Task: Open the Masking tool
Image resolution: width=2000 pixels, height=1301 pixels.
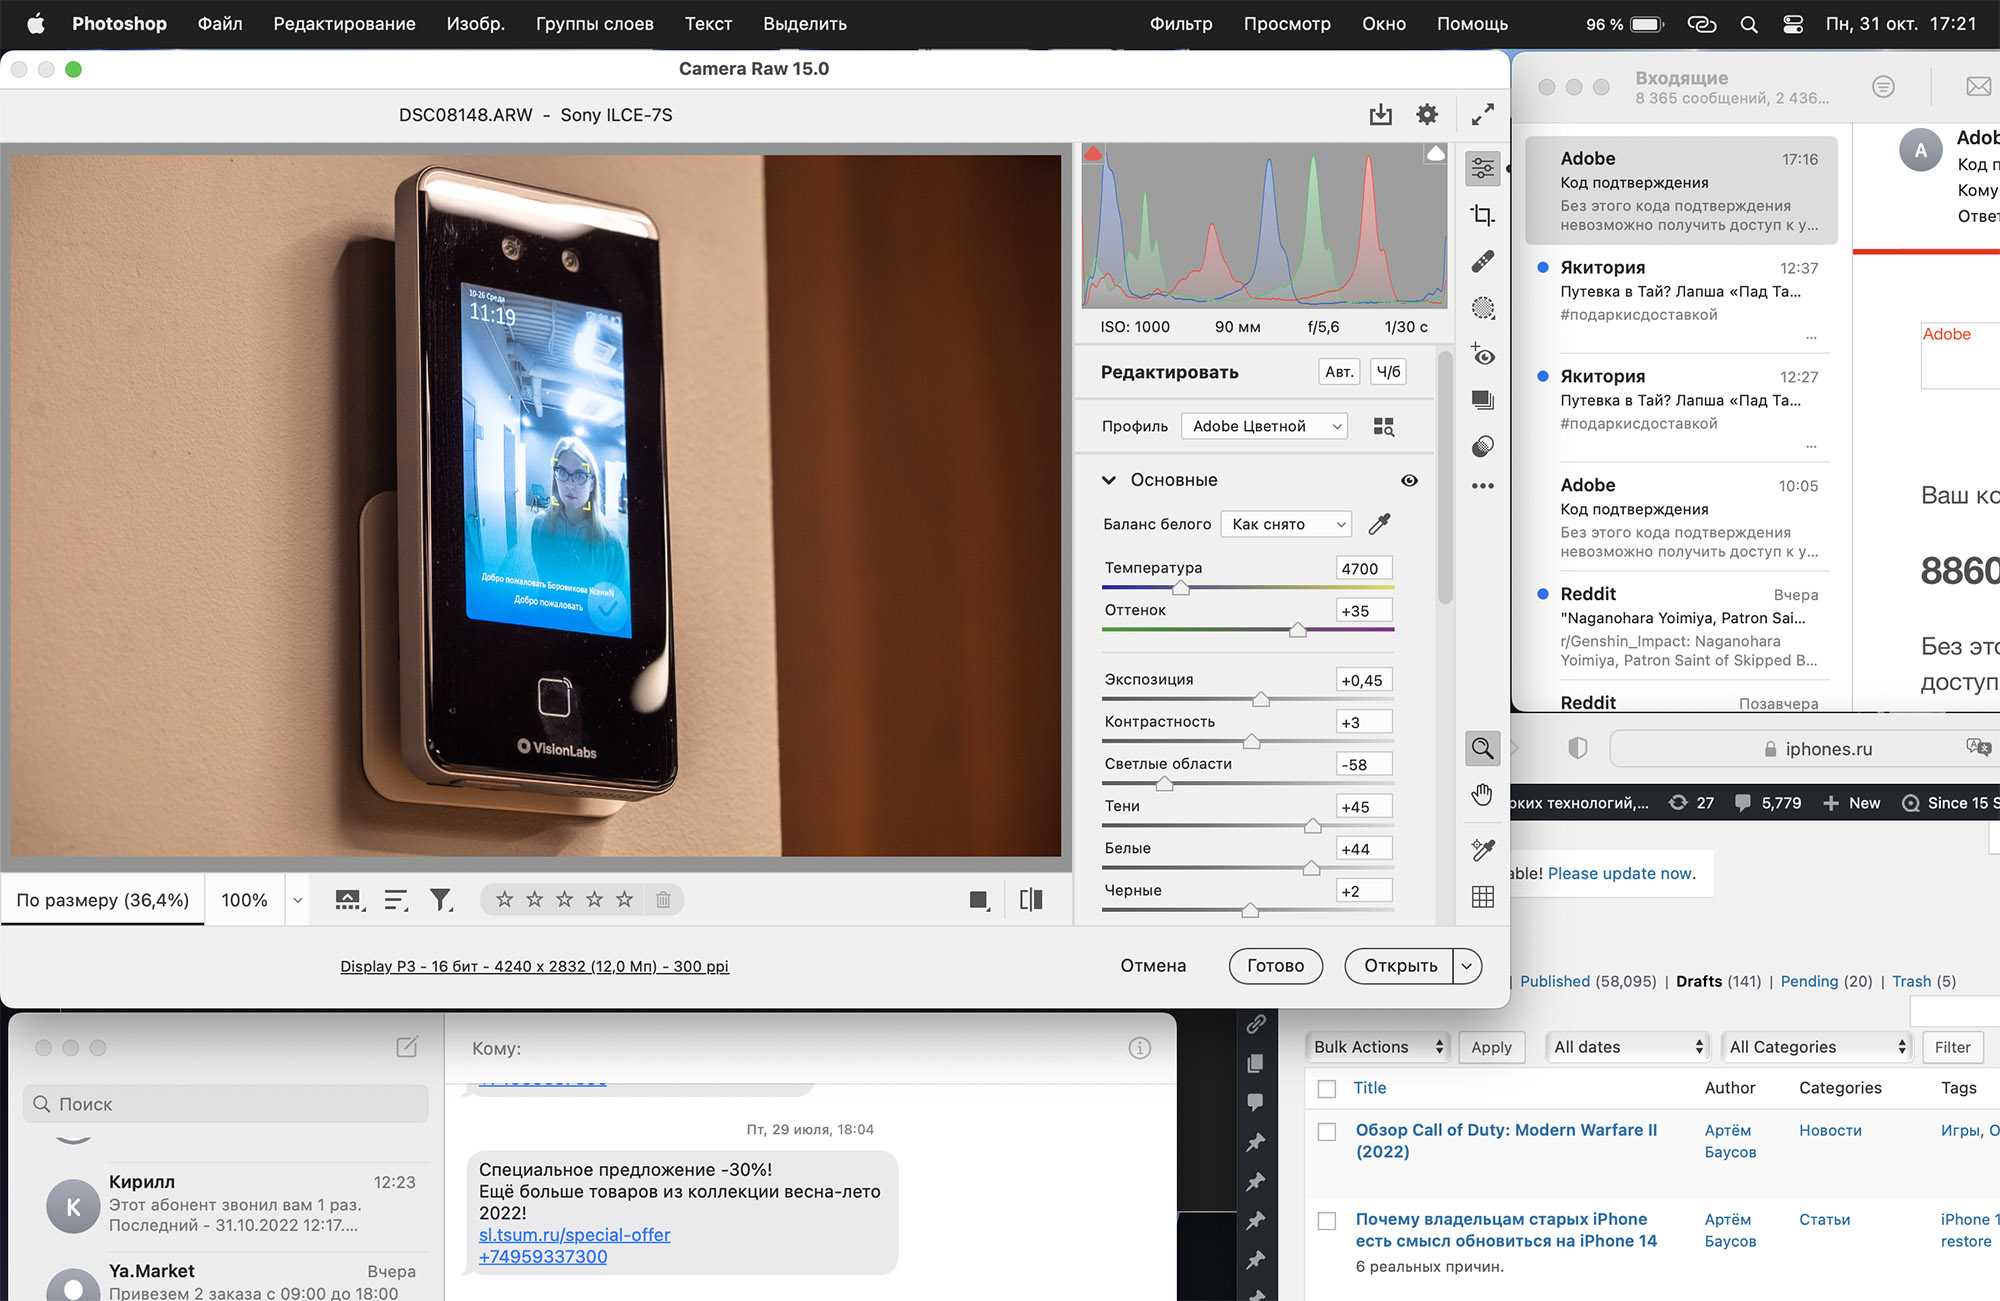Action: [1483, 308]
